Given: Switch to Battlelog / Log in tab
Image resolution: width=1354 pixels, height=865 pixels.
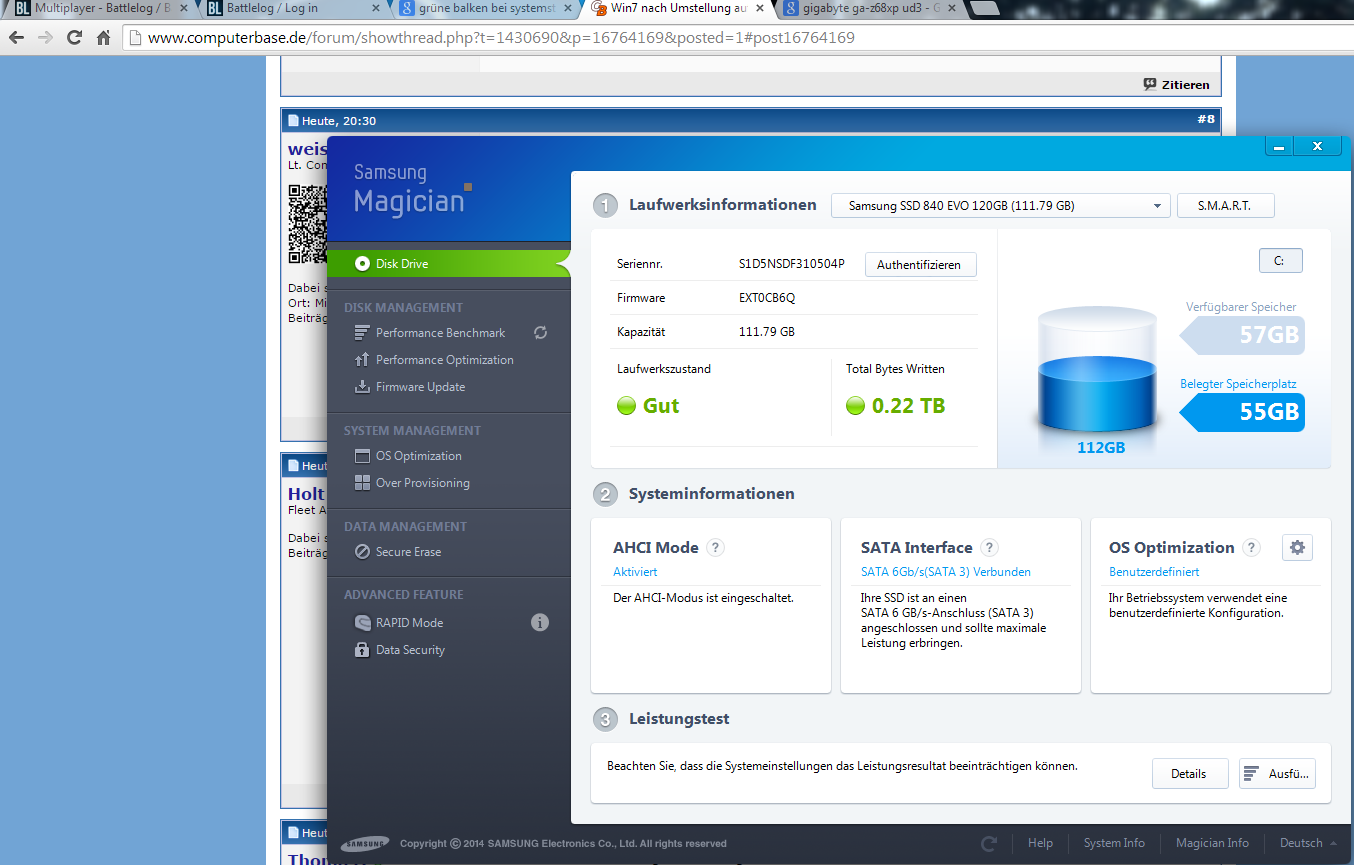Looking at the screenshot, I should click(290, 9).
